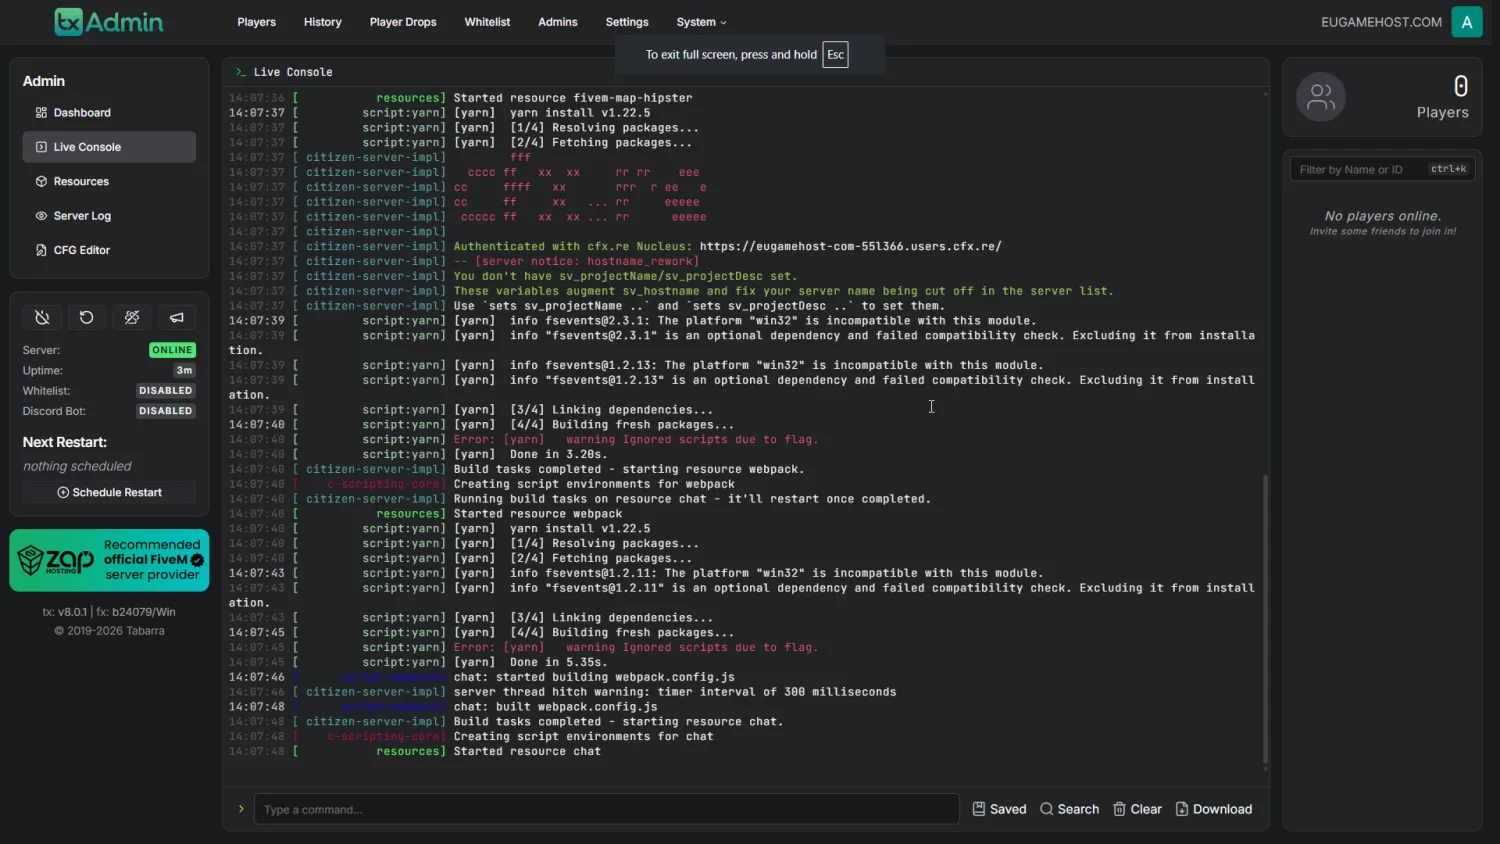This screenshot has height=844, width=1500.
Task: Click the 'nothing scheduled' restart text
Action: 77,466
